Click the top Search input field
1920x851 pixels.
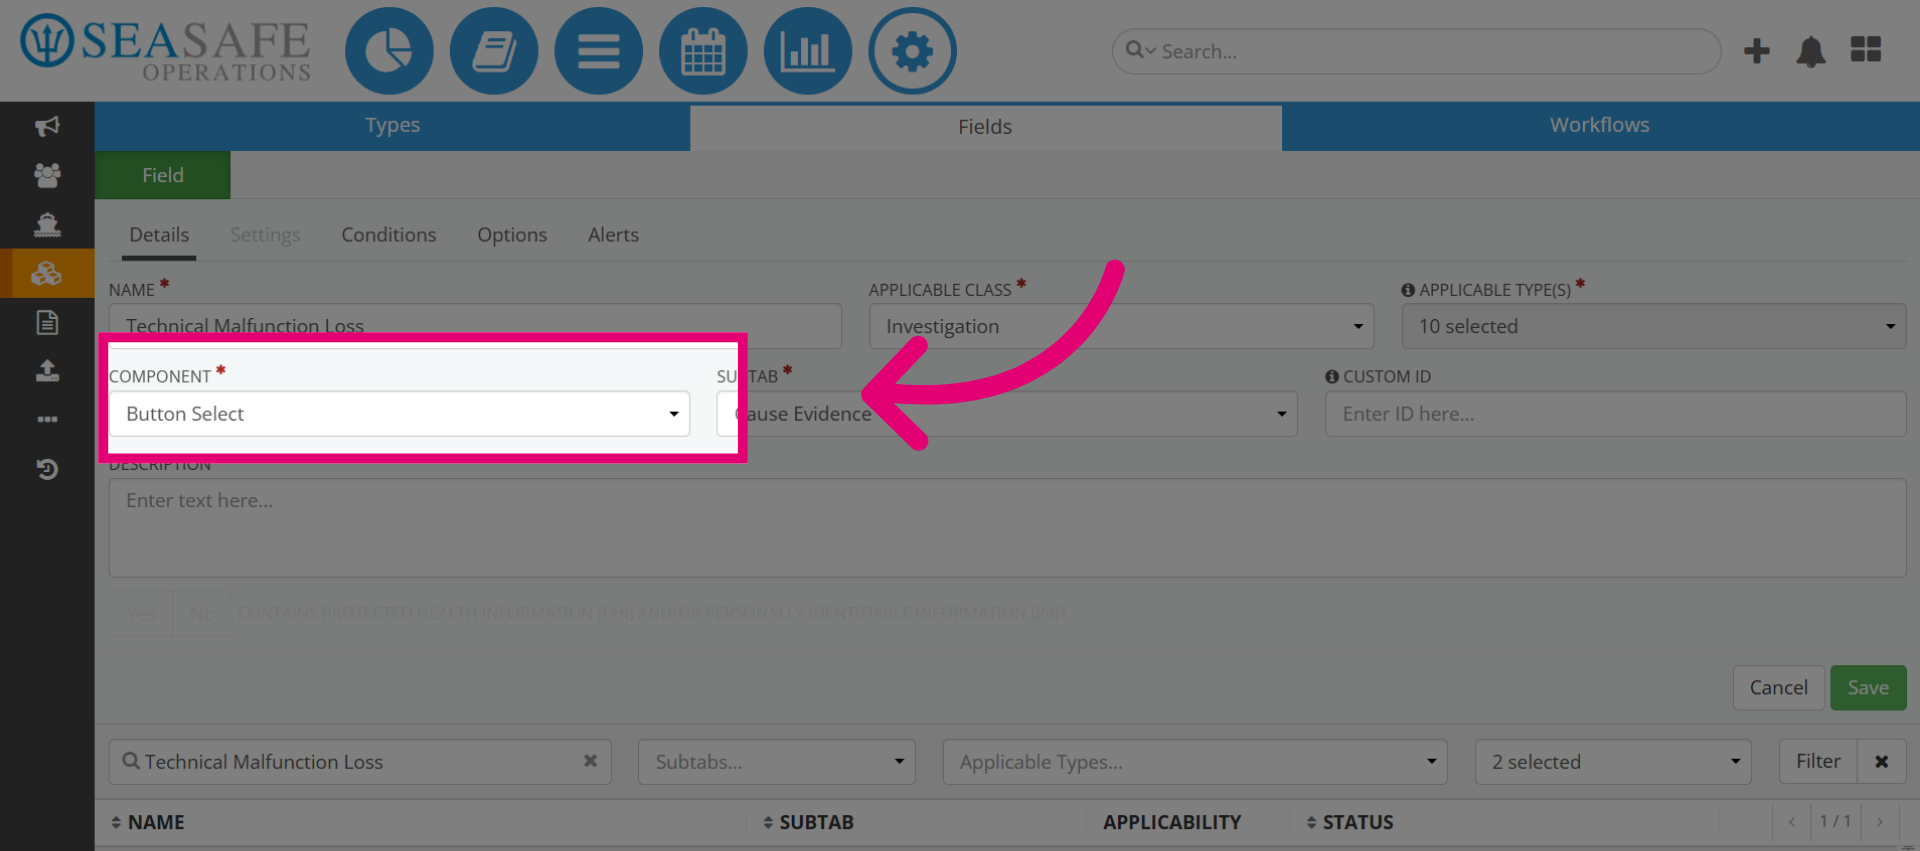(1417, 51)
